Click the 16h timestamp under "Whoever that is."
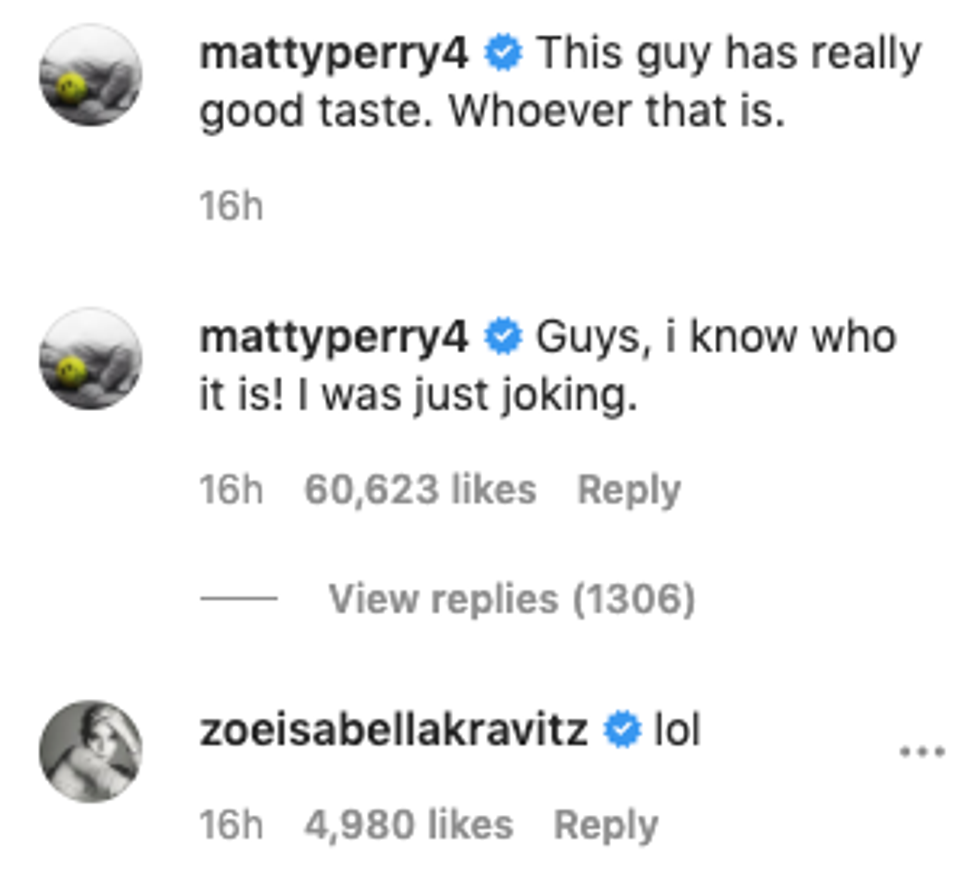This screenshot has width=980, height=893. coord(231,207)
